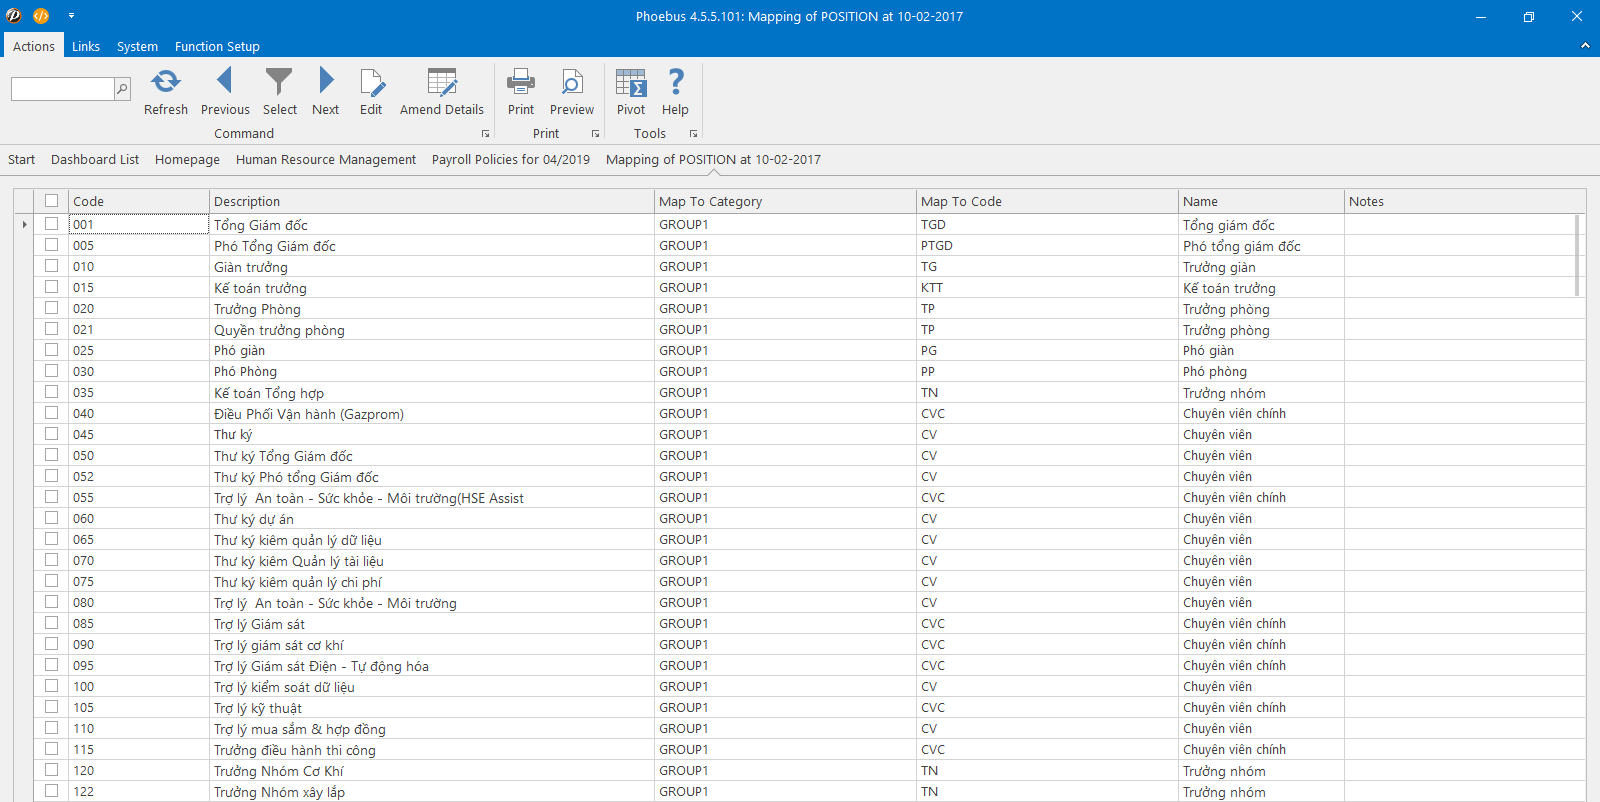The height and width of the screenshot is (802, 1600).
Task: Click orange code icon in title bar
Action: coord(41,16)
